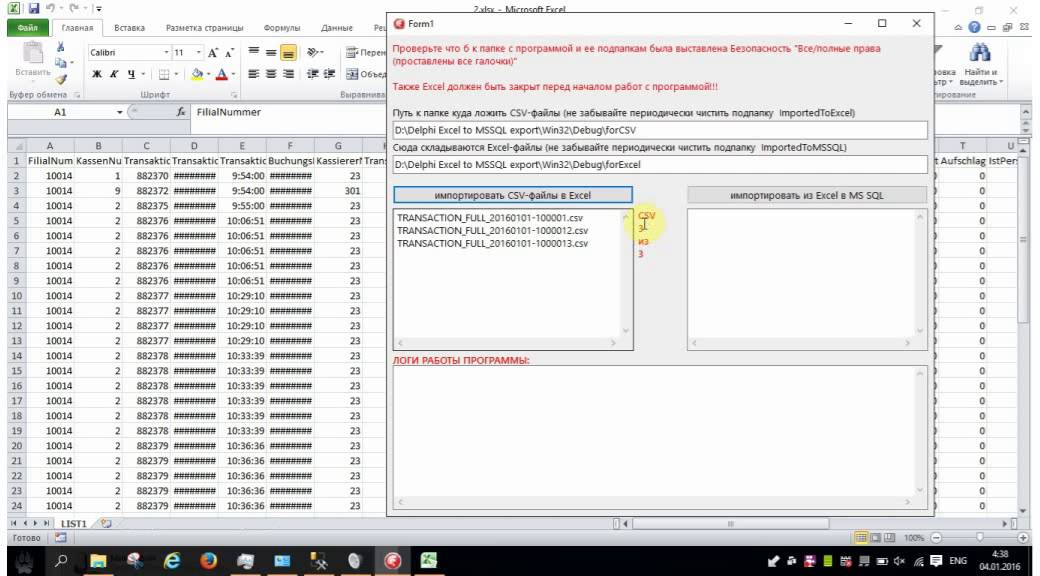
Task: Center cell text horizontally
Action: pos(271,74)
